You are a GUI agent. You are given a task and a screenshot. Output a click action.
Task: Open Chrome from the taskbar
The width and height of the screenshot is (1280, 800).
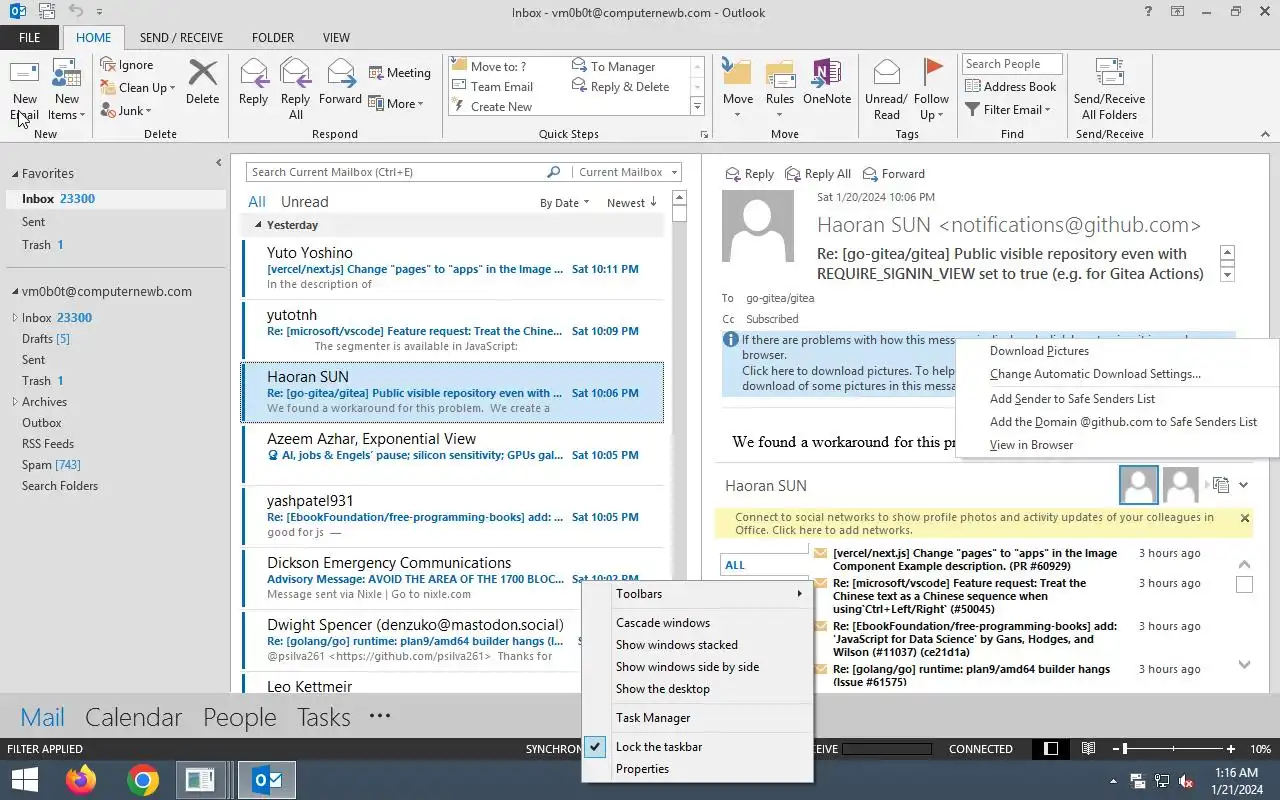143,780
